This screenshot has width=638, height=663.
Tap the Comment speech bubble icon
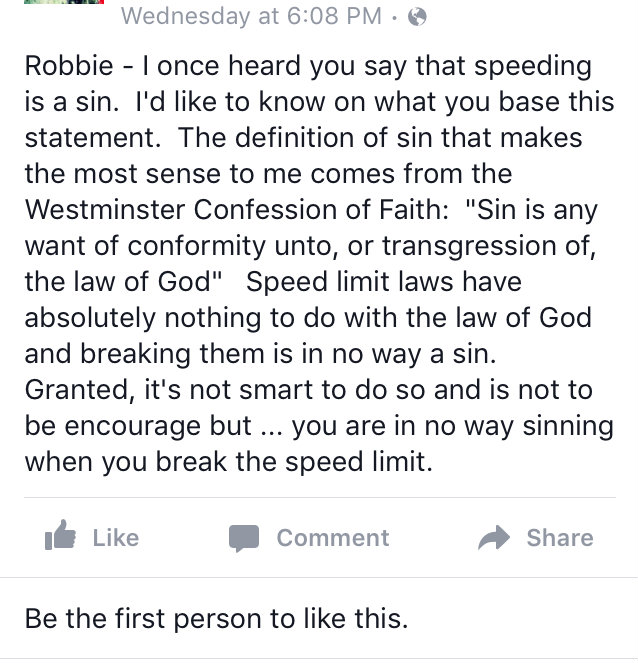pyautogui.click(x=244, y=538)
